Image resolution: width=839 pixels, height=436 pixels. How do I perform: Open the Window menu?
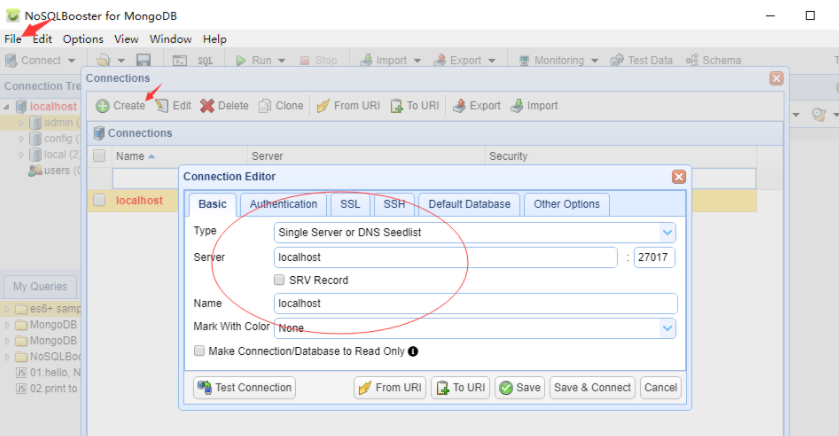tap(171, 39)
